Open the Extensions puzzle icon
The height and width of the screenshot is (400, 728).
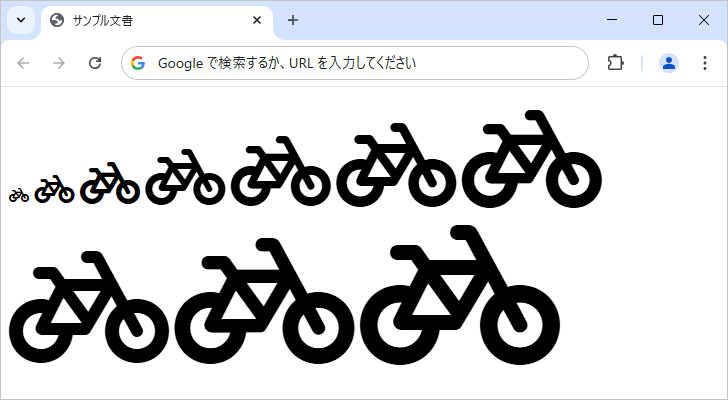tap(615, 63)
